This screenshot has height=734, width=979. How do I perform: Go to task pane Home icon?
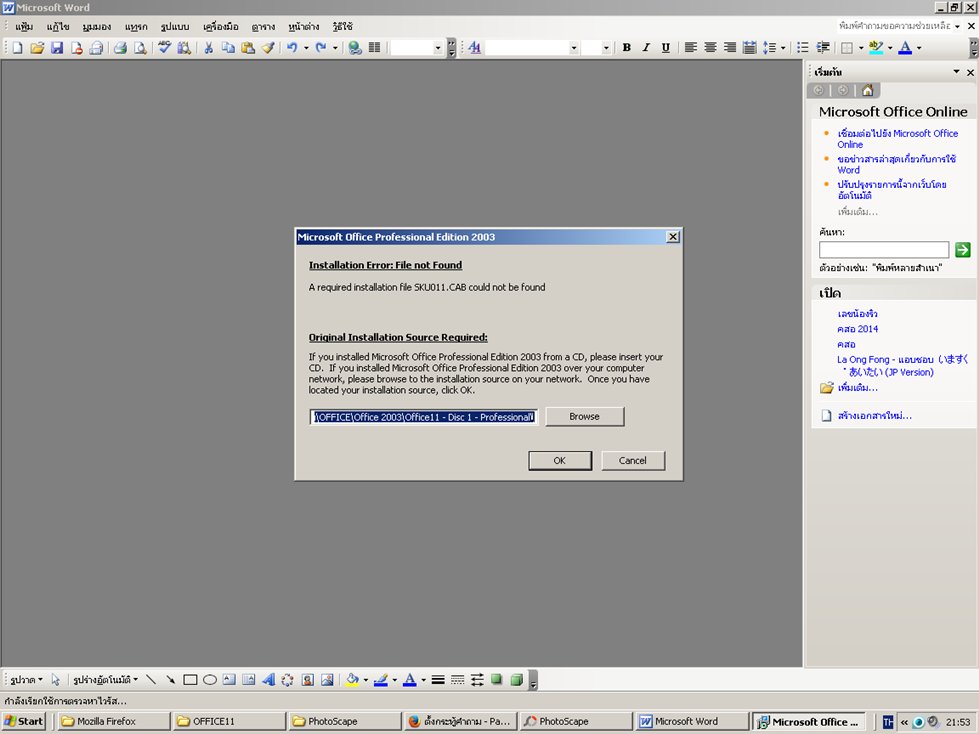867,91
